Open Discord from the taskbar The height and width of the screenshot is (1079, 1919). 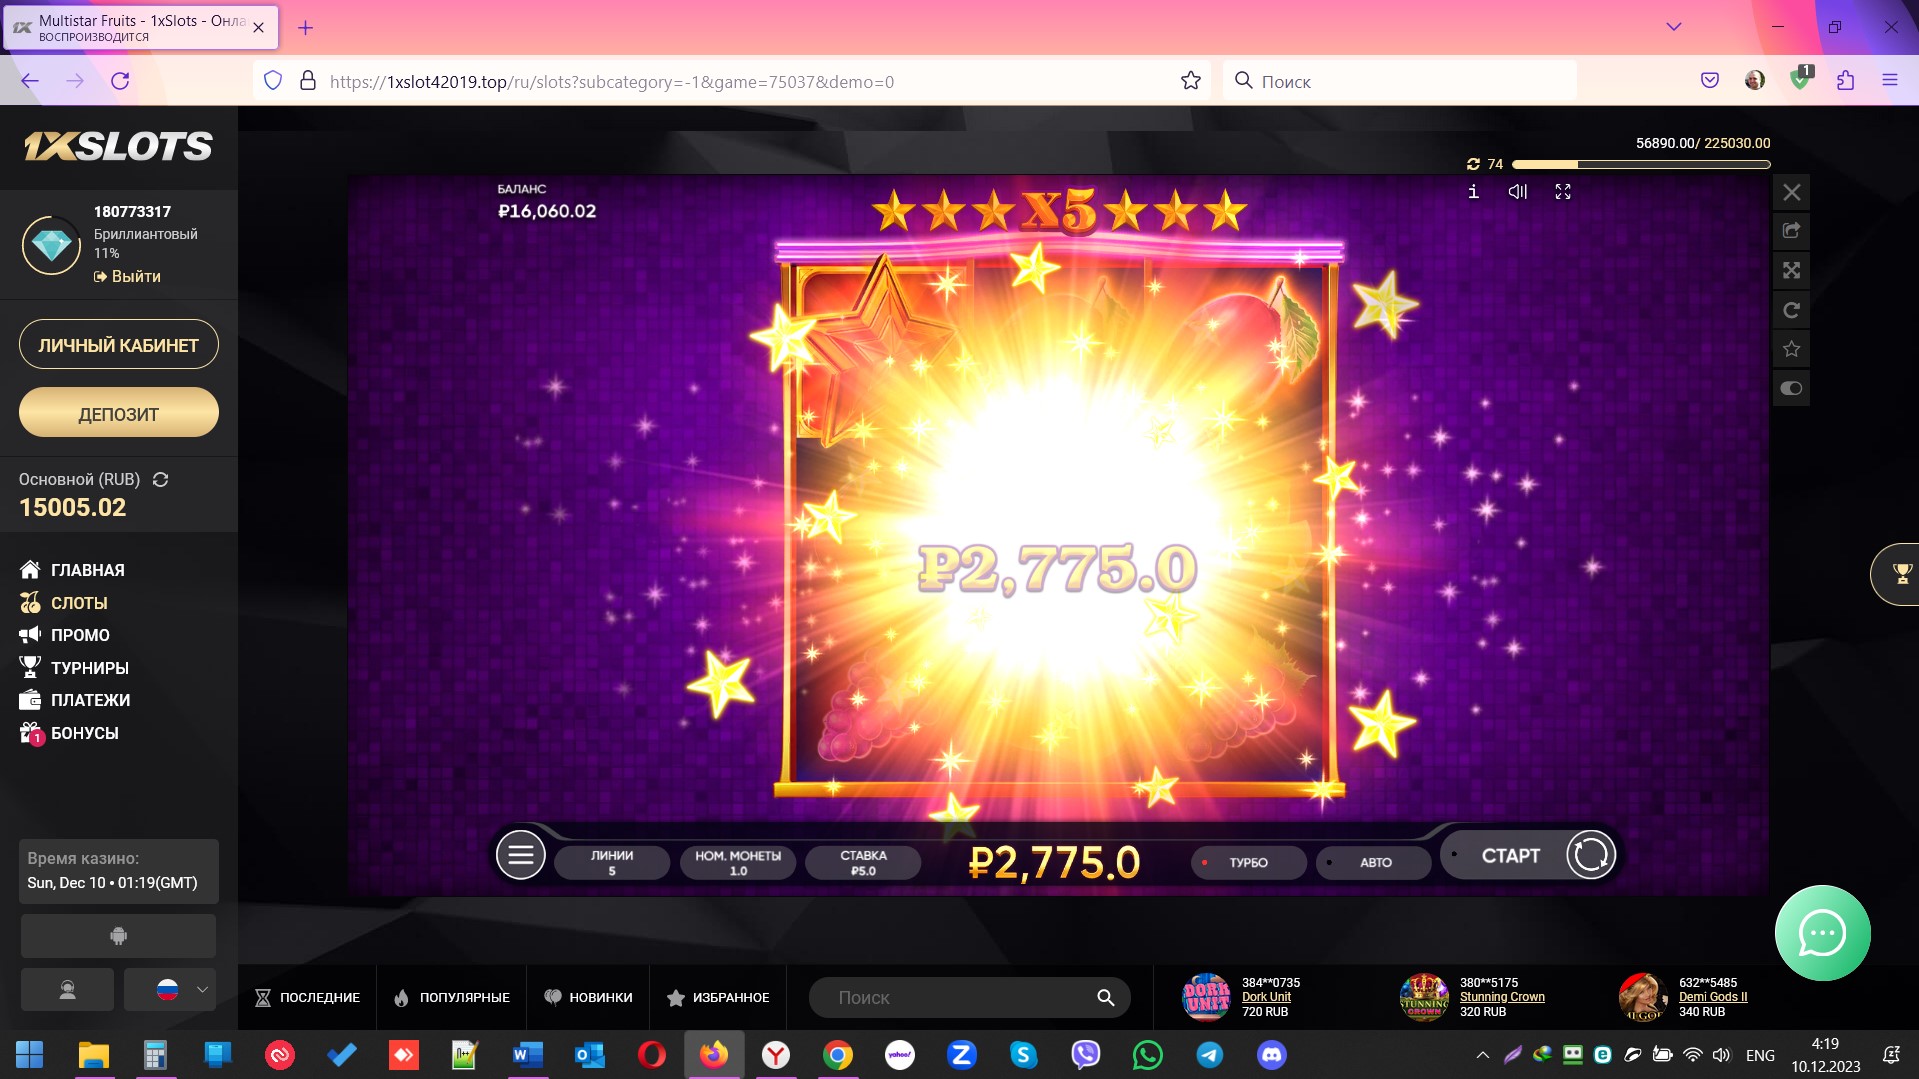pos(1271,1054)
